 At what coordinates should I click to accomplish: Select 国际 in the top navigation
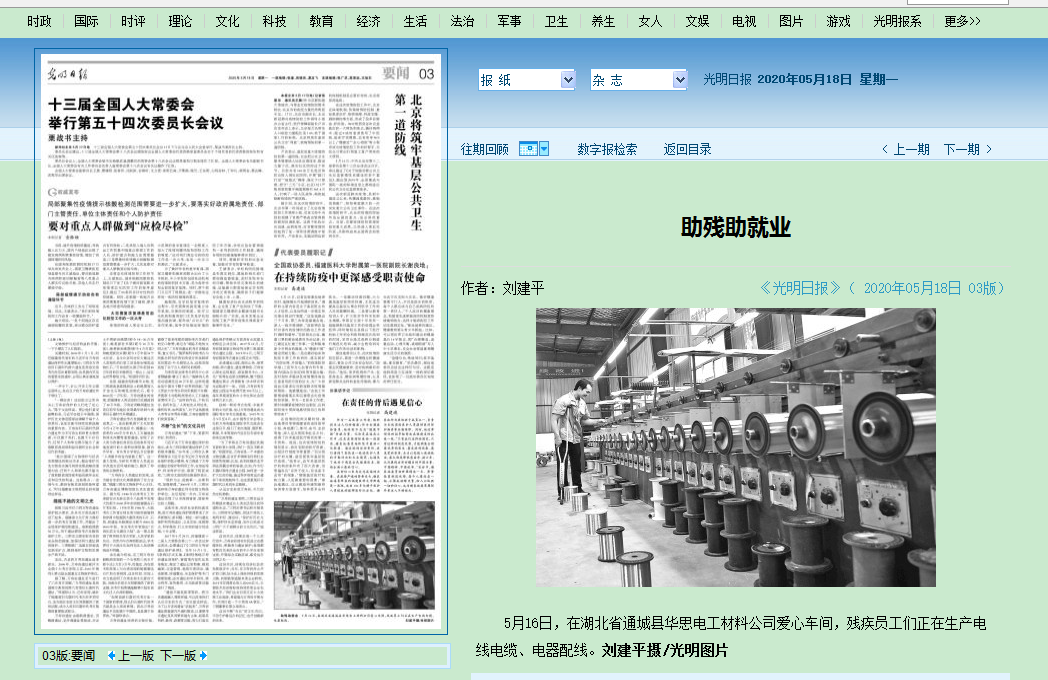coord(87,21)
